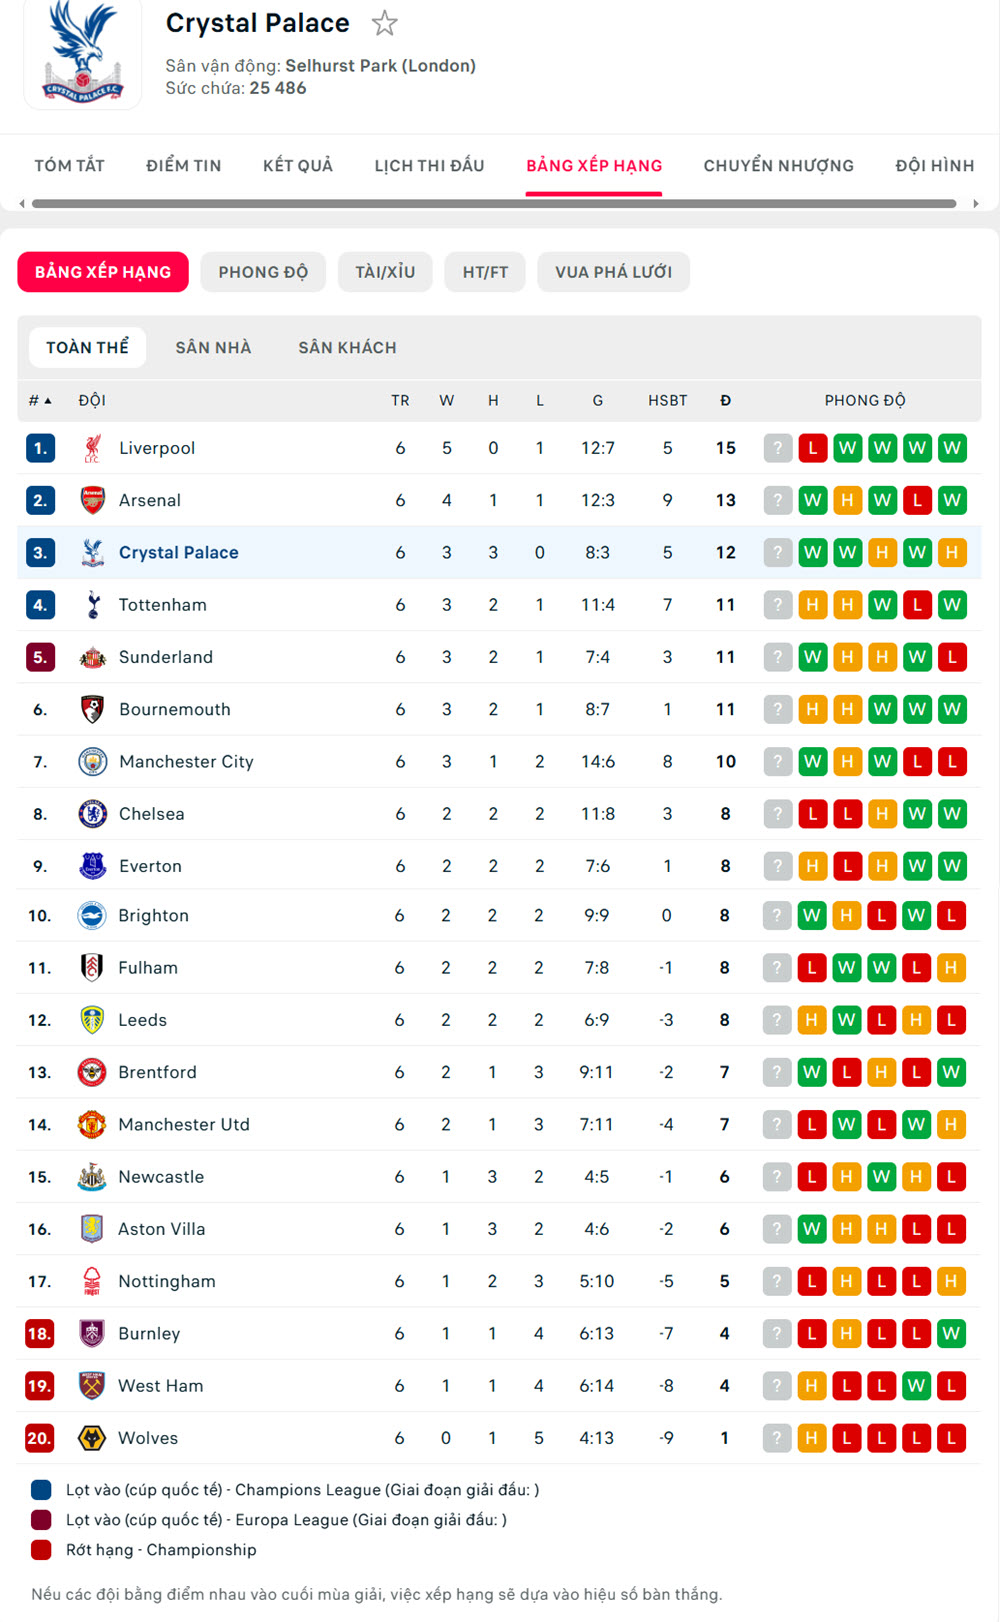Click the Manchester City badge

(x=93, y=762)
